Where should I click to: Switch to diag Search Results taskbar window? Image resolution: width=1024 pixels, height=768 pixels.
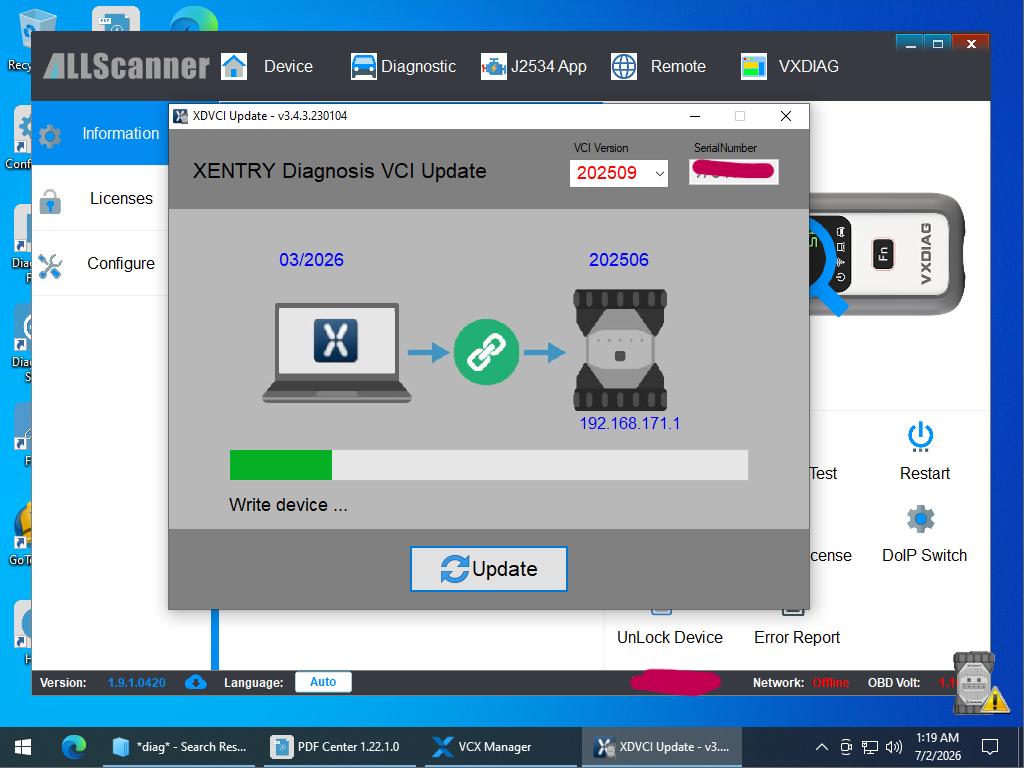180,746
